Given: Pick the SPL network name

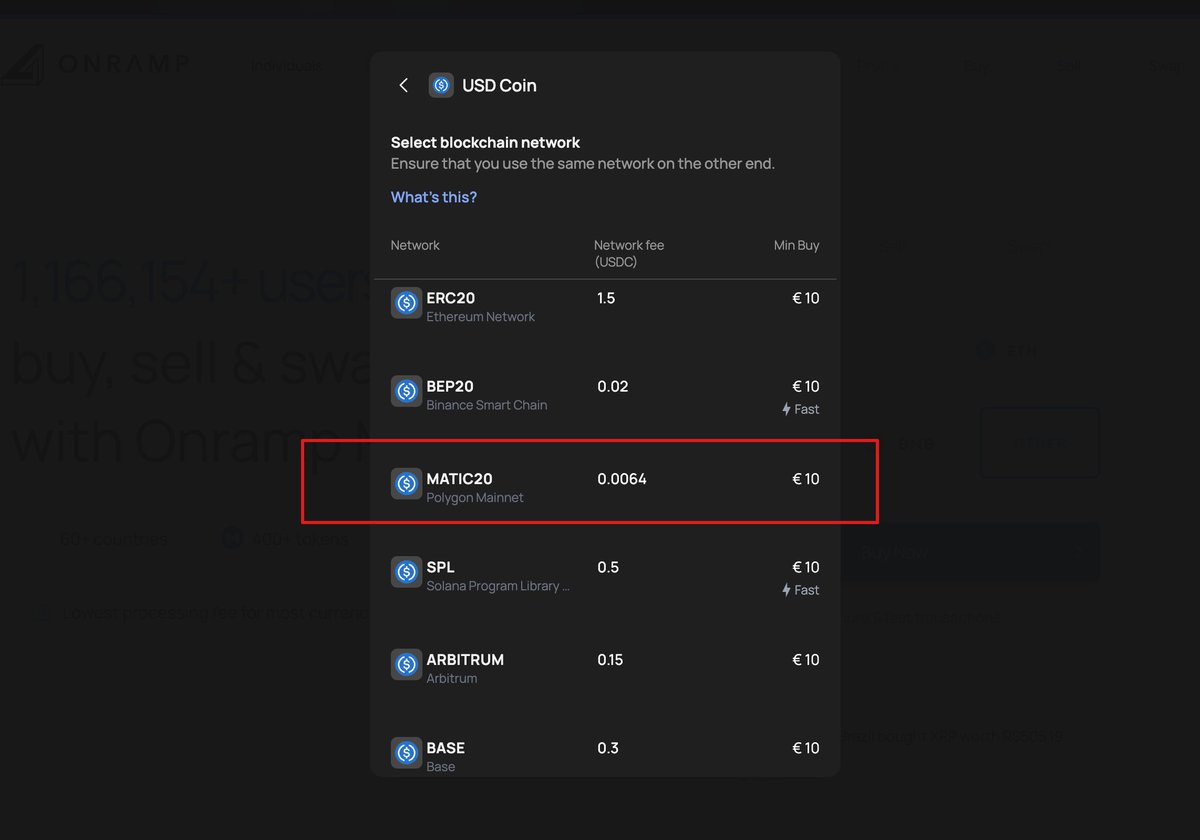Looking at the screenshot, I should pos(441,567).
